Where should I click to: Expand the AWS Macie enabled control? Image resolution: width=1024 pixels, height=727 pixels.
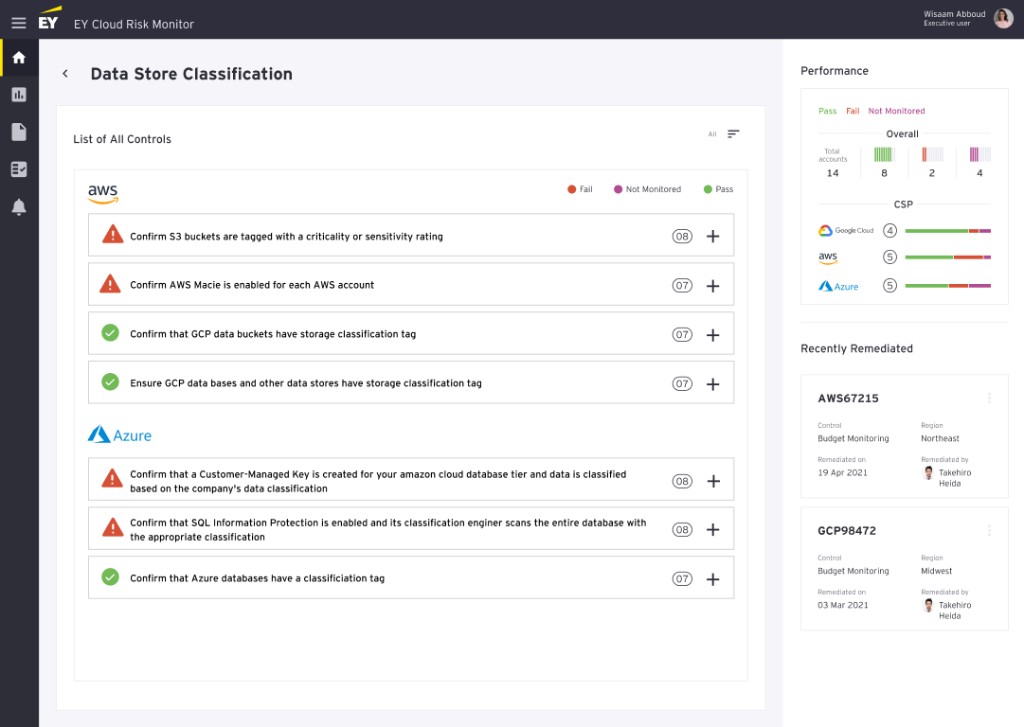pyautogui.click(x=713, y=285)
